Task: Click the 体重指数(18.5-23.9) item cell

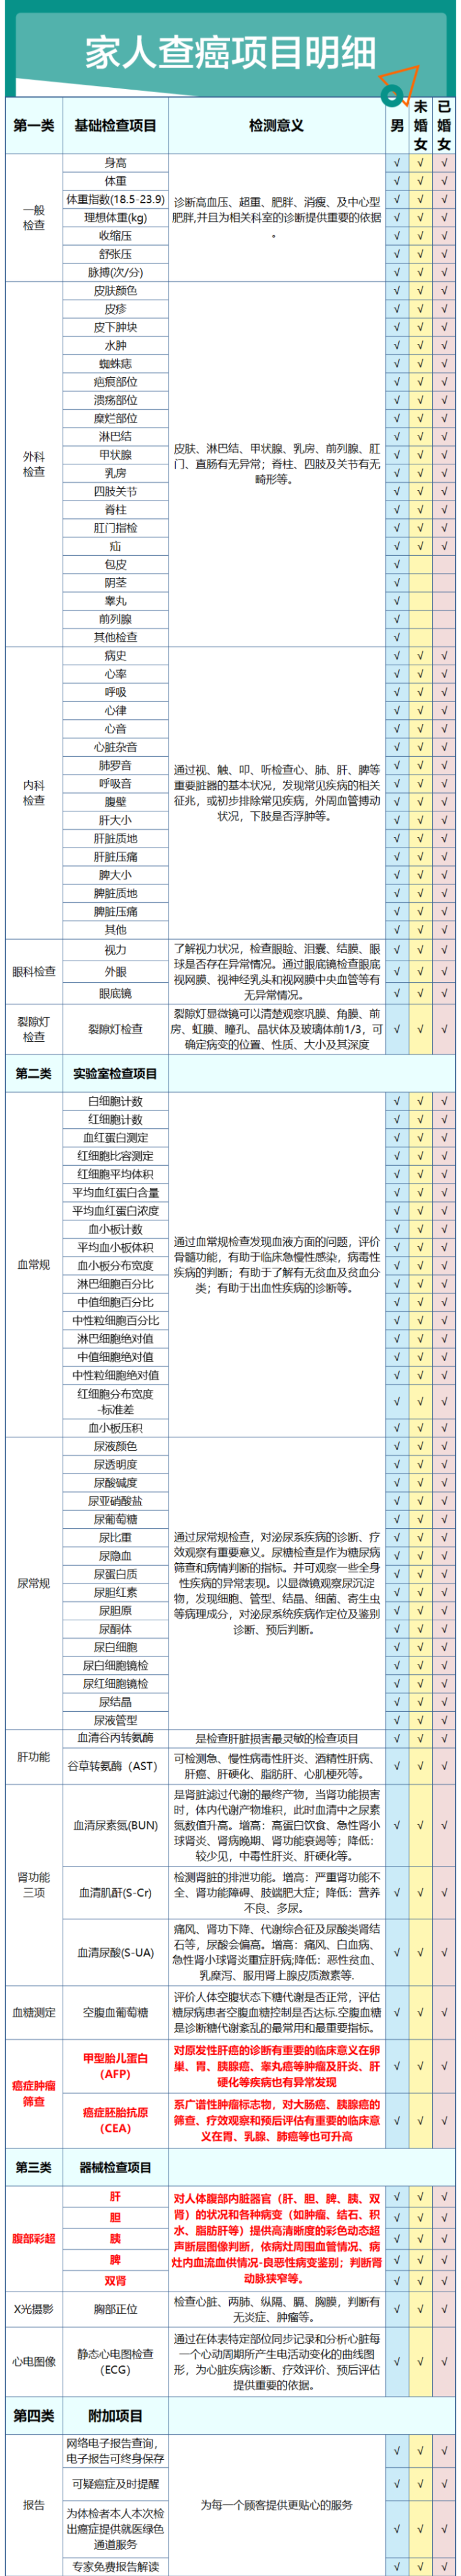Action: point(115,199)
